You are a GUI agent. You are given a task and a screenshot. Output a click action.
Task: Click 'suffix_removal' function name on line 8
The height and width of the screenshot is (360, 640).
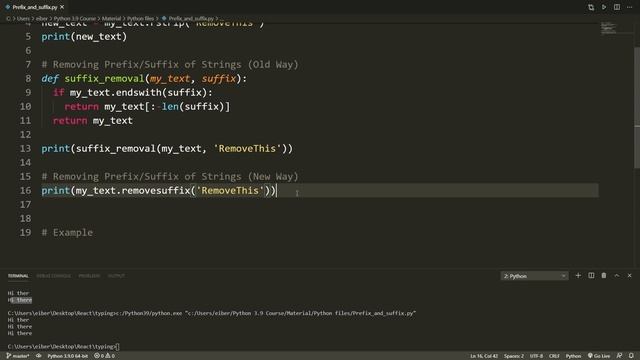pos(104,78)
